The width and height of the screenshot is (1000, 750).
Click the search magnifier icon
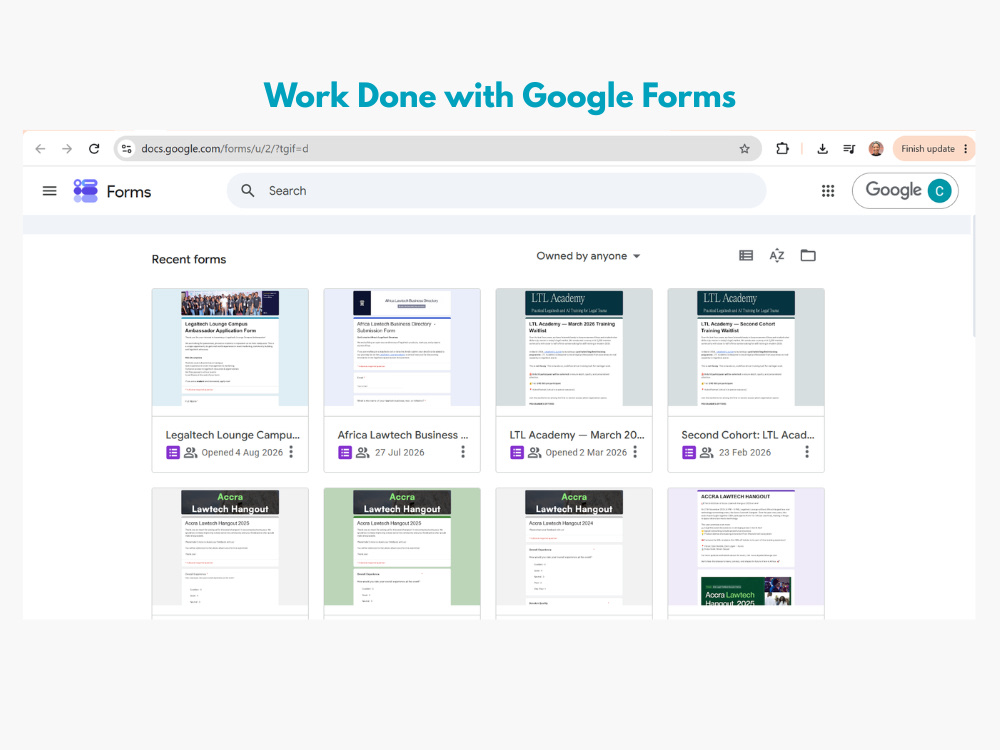248,191
